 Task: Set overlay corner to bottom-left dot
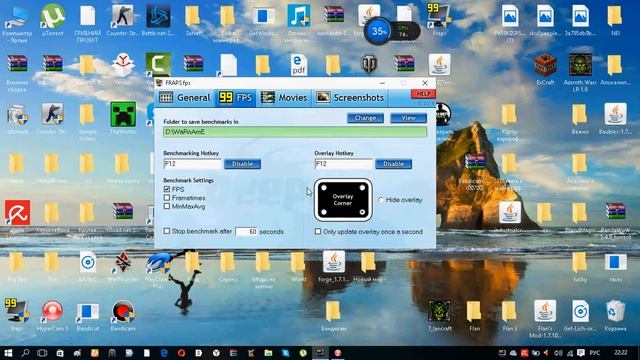coord(324,212)
